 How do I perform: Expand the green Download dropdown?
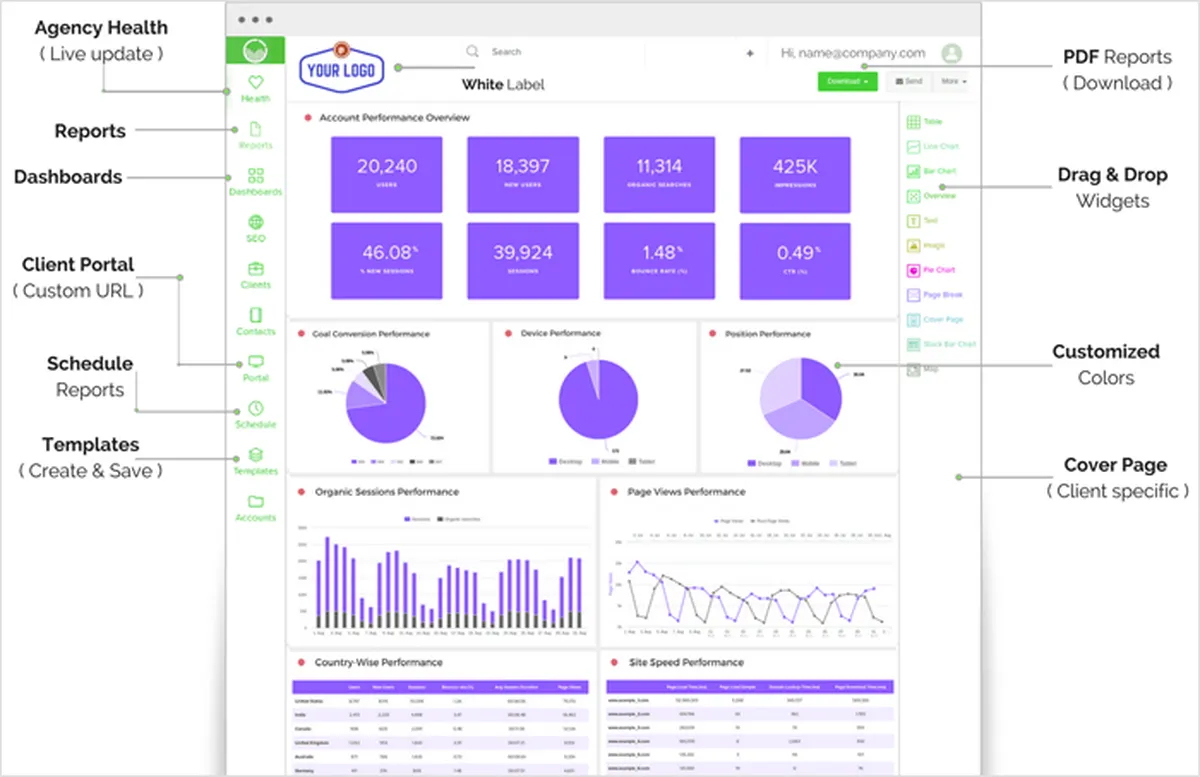point(847,81)
